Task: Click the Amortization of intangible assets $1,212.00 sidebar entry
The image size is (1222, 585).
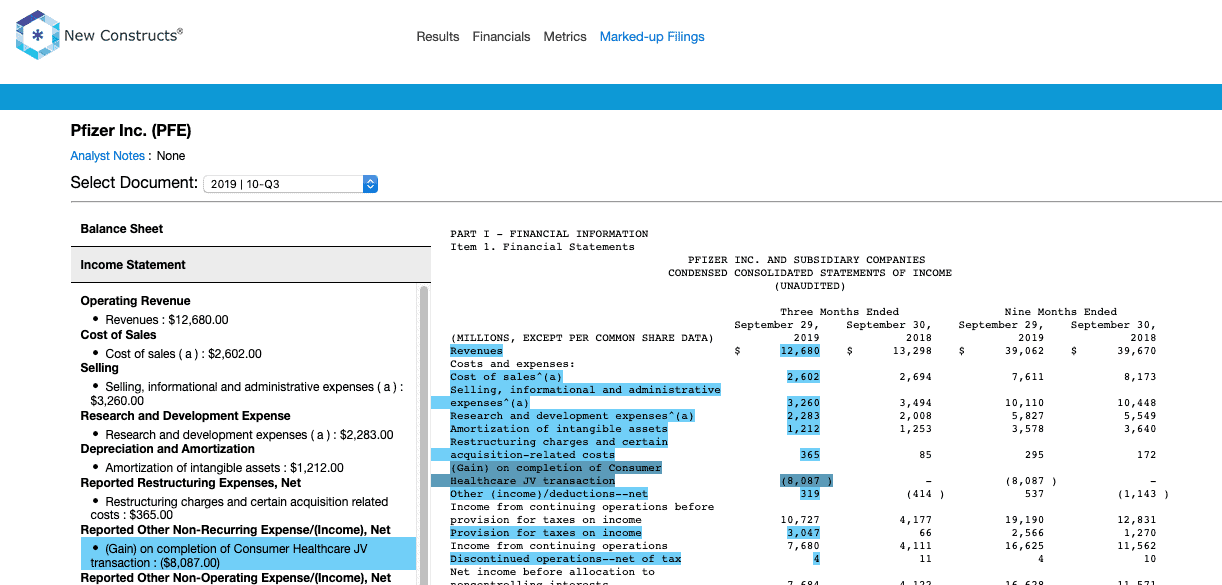Action: pos(224,468)
